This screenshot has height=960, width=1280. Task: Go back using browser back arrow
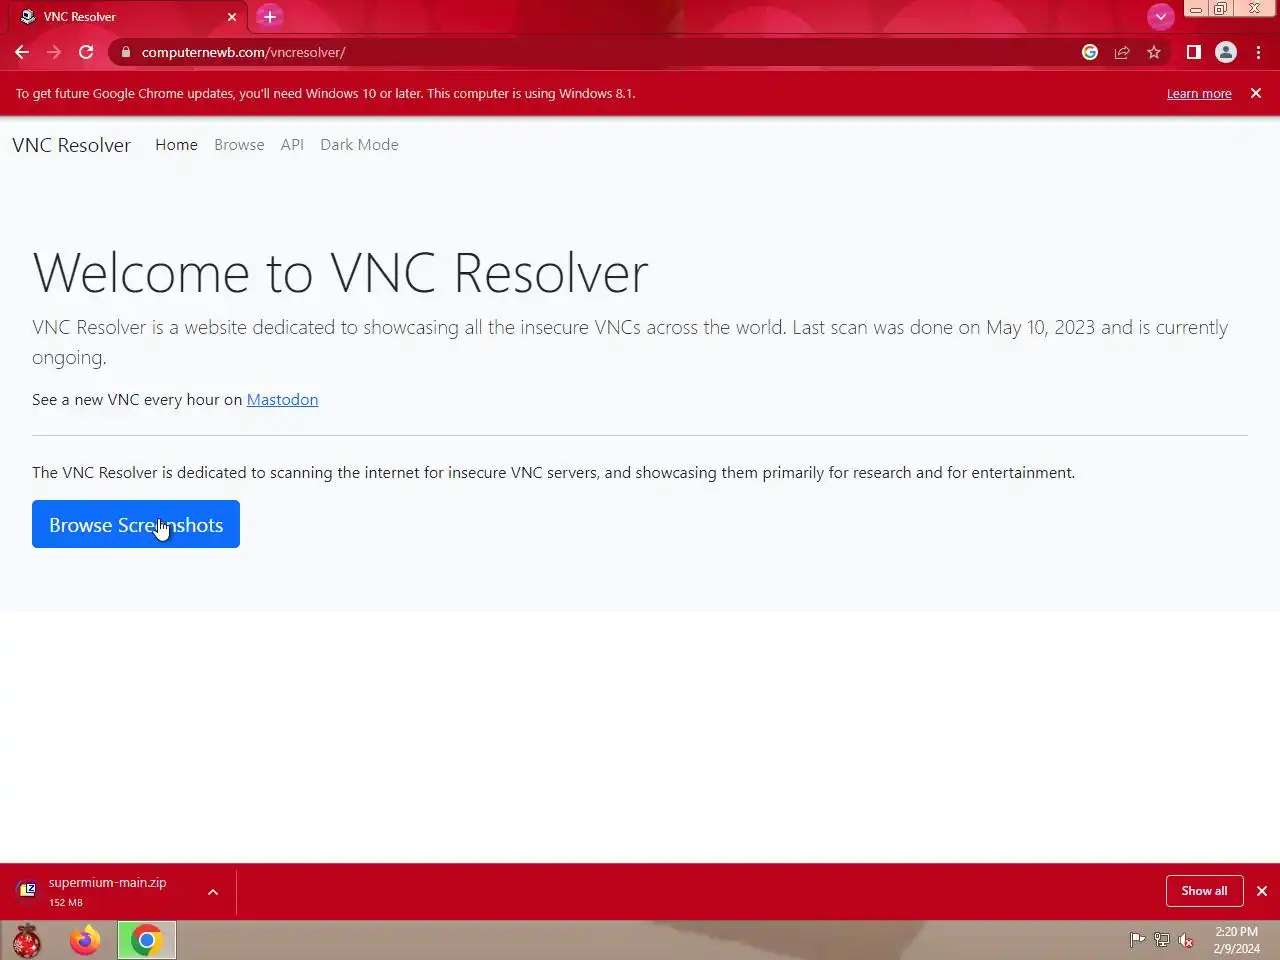[x=22, y=52]
